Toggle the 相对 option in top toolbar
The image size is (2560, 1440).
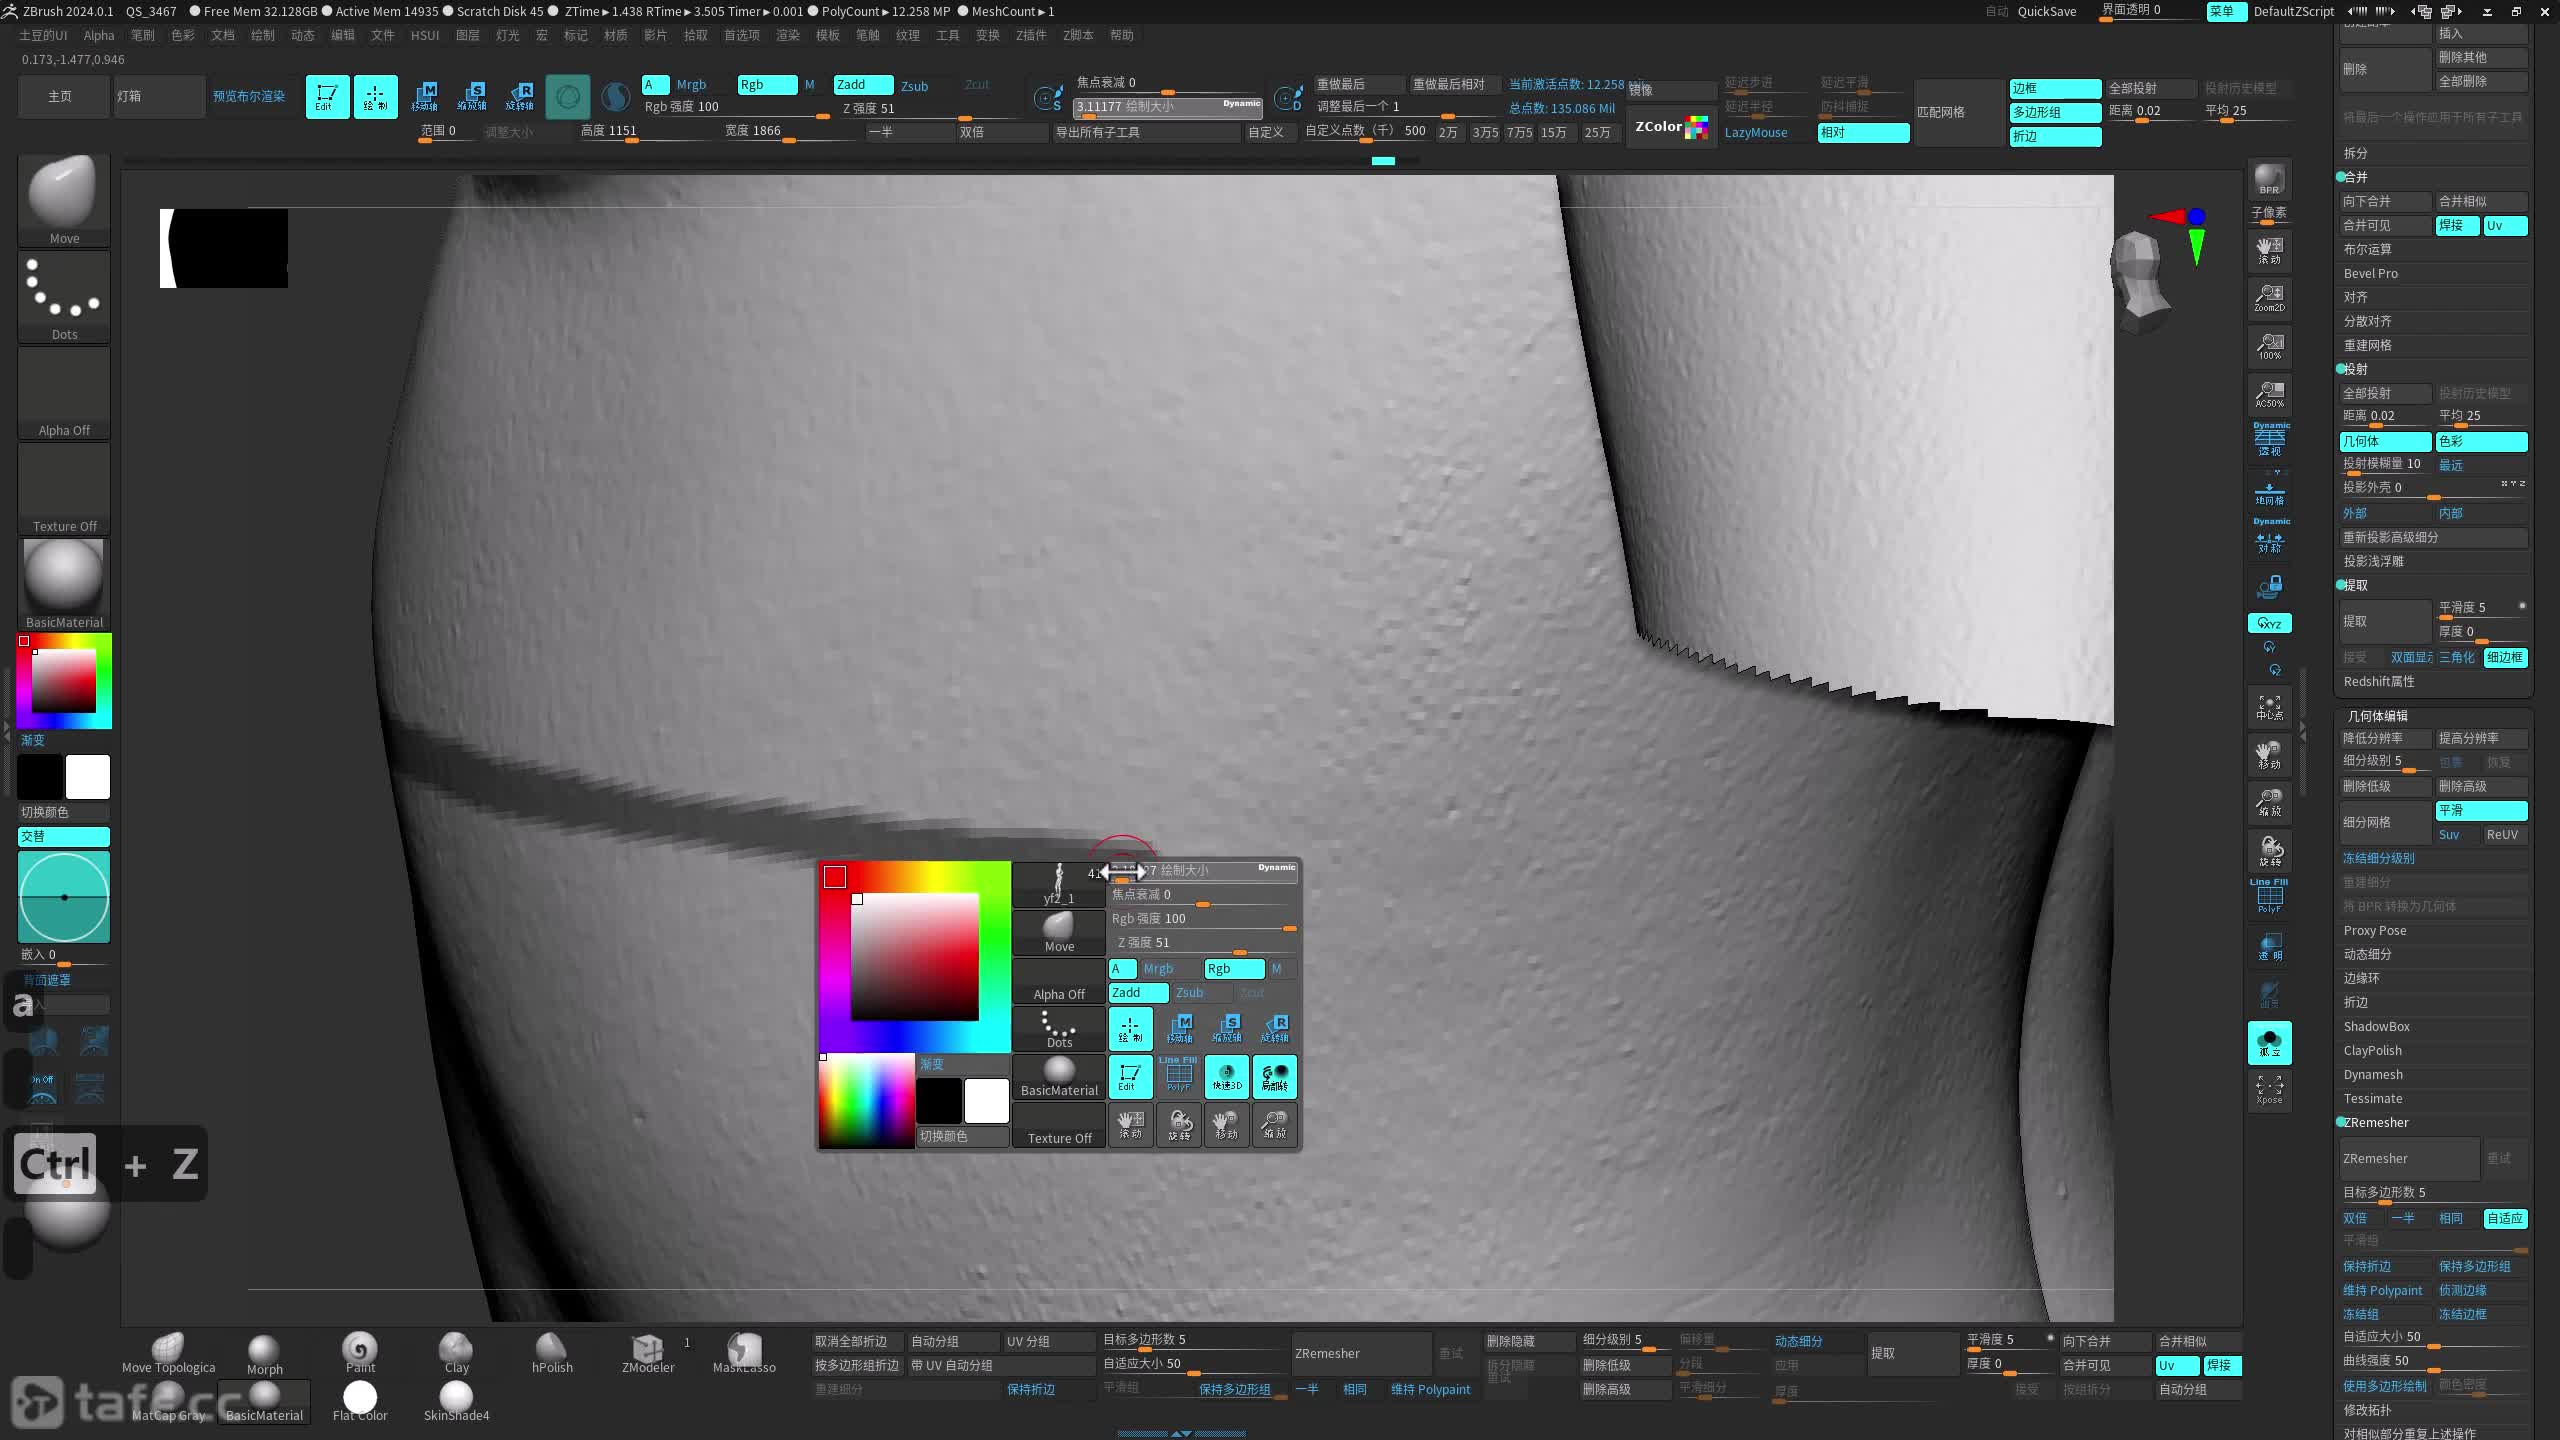pyautogui.click(x=1863, y=133)
